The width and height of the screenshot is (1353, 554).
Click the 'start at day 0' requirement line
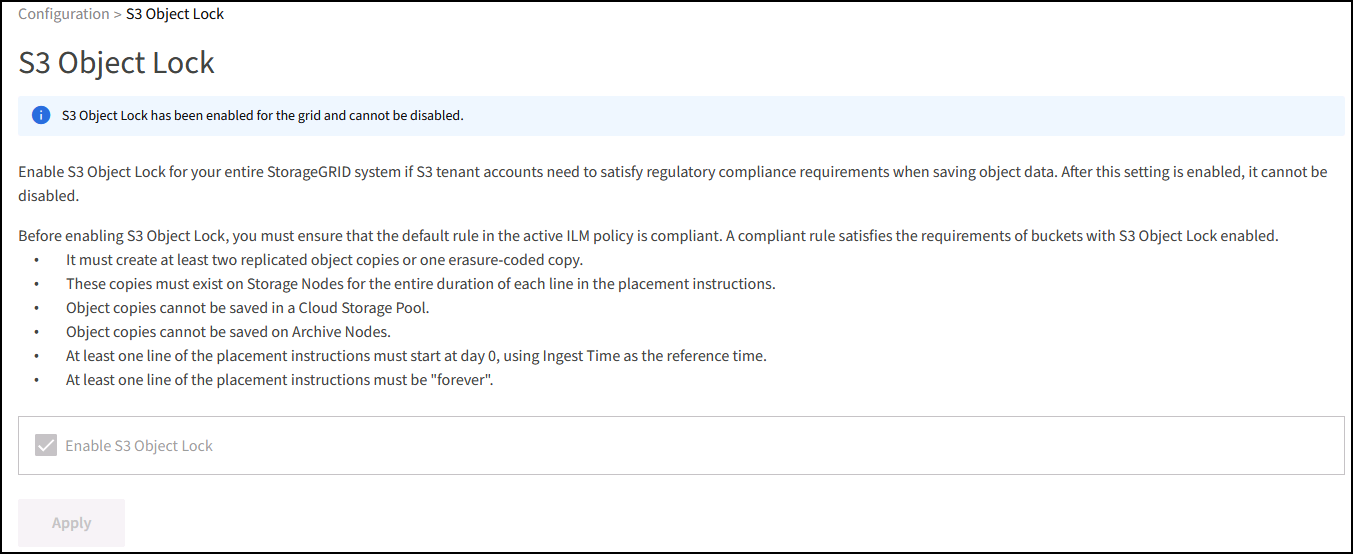(416, 356)
